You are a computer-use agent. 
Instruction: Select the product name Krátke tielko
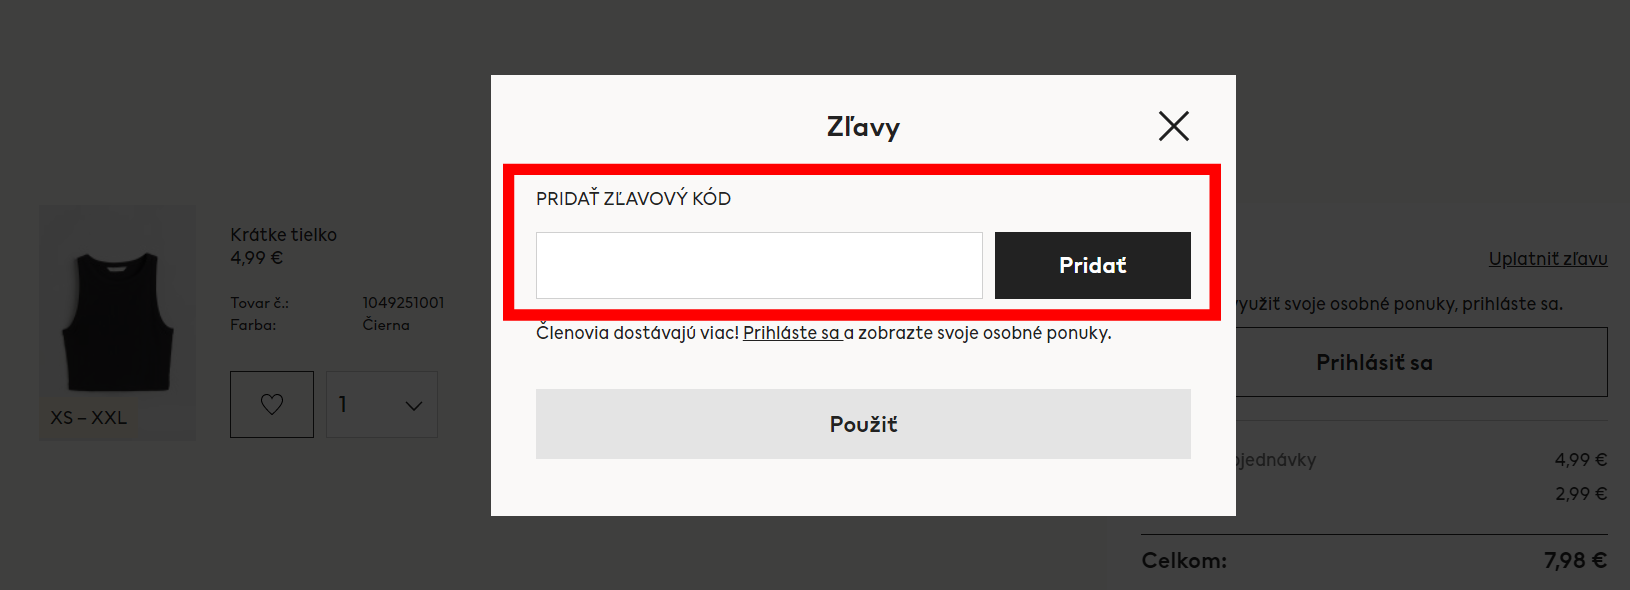coord(281,234)
